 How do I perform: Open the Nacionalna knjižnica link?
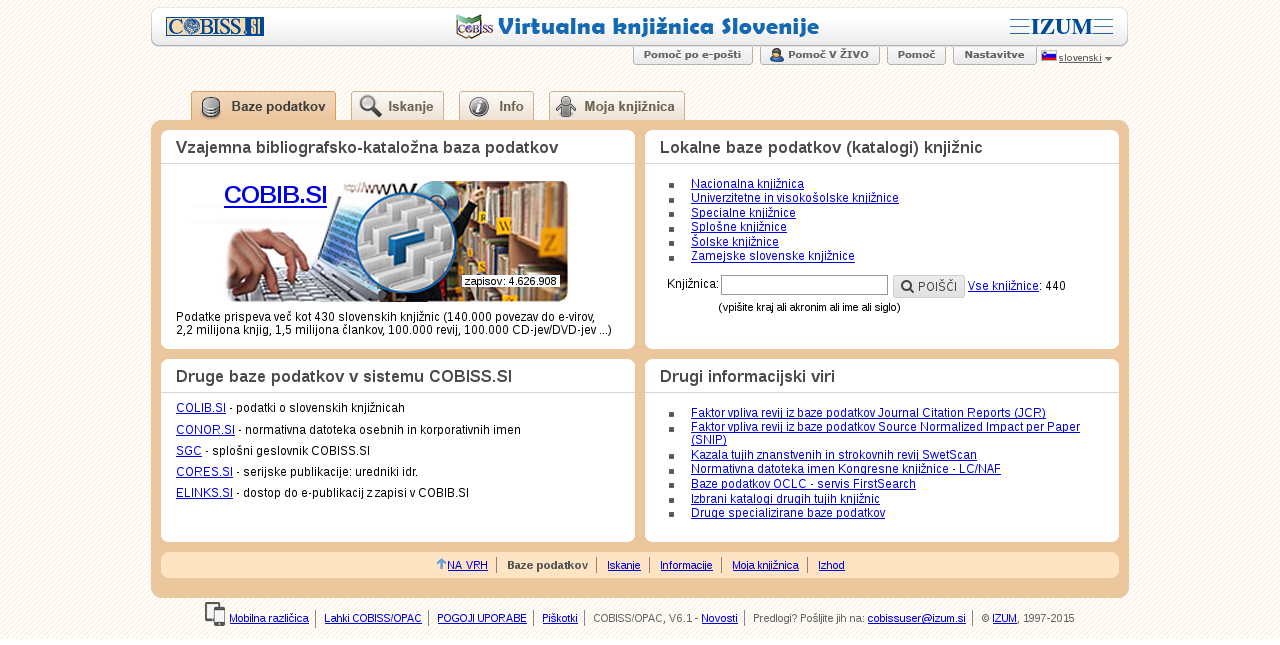[x=747, y=184]
